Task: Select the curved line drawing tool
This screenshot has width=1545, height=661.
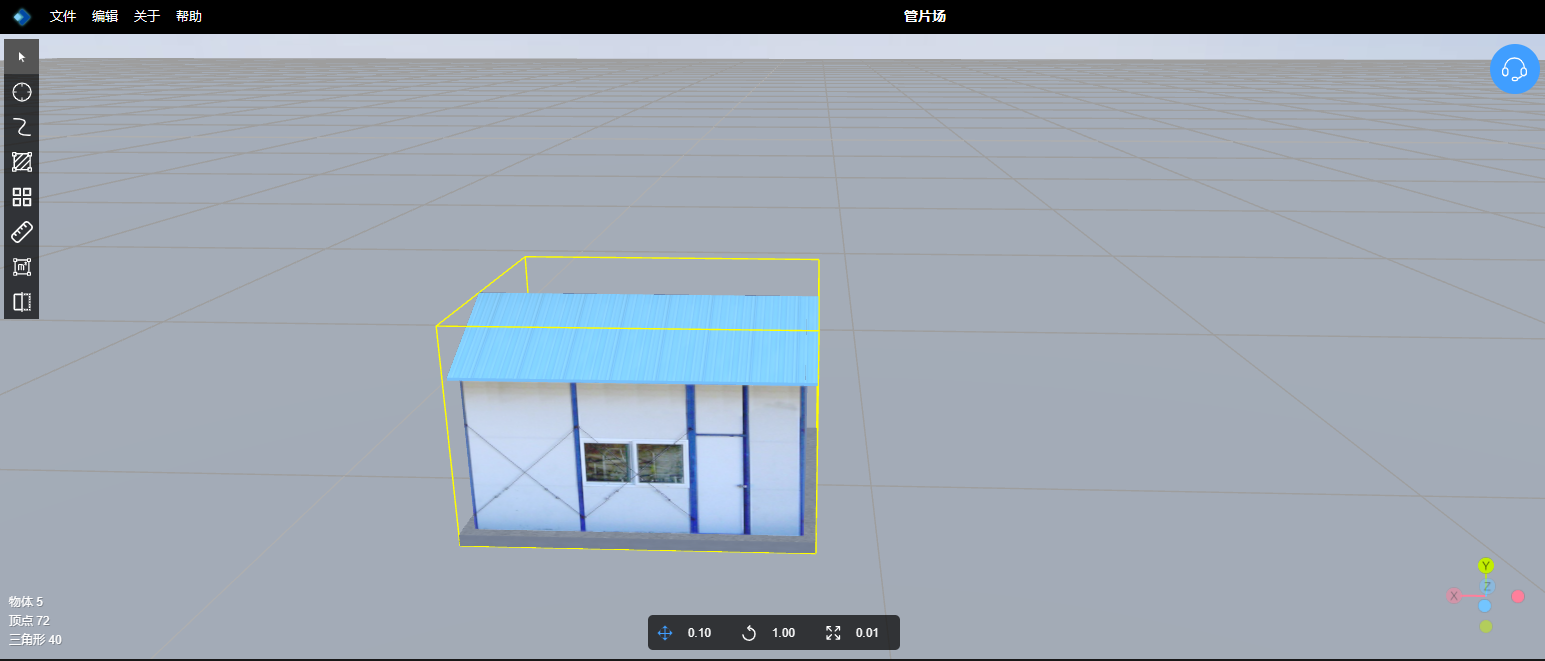Action: (22, 127)
